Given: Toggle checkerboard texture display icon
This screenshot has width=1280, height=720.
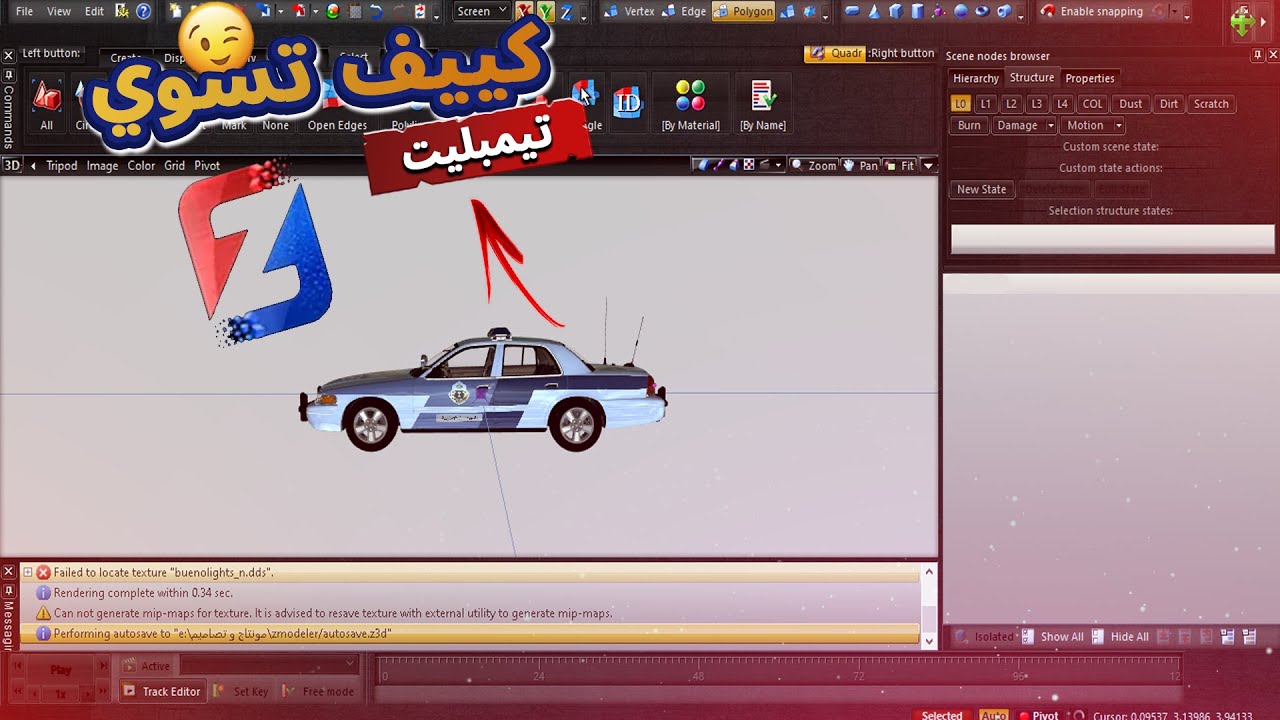Looking at the screenshot, I should [748, 165].
